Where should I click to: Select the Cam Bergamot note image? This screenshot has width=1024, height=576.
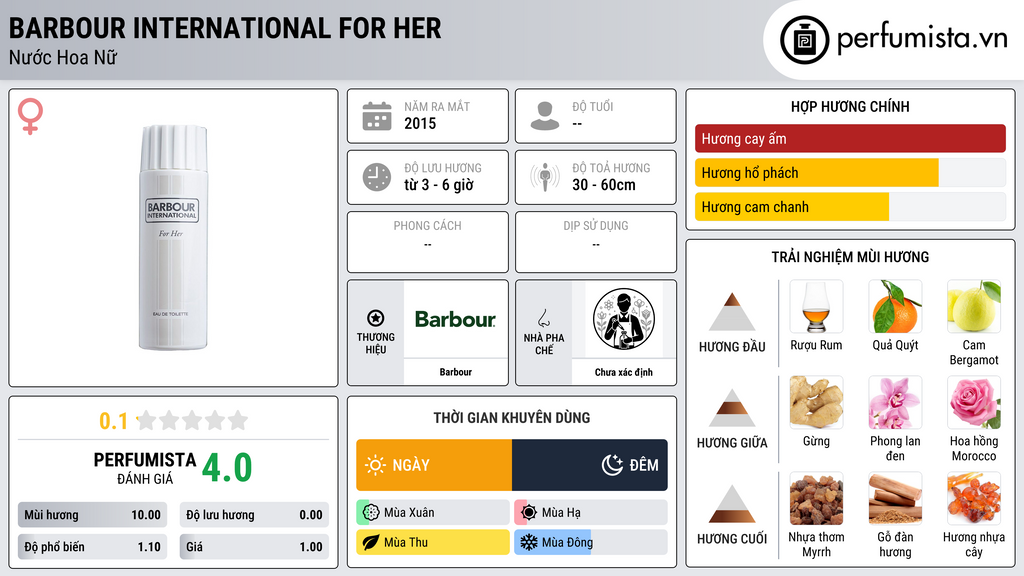(974, 307)
